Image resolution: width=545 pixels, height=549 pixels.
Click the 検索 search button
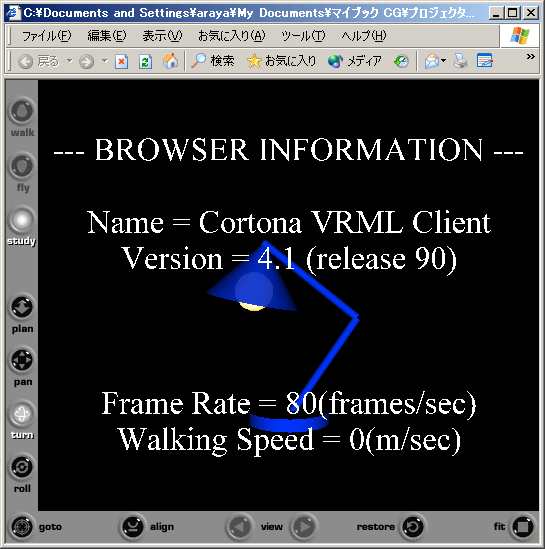[x=213, y=61]
